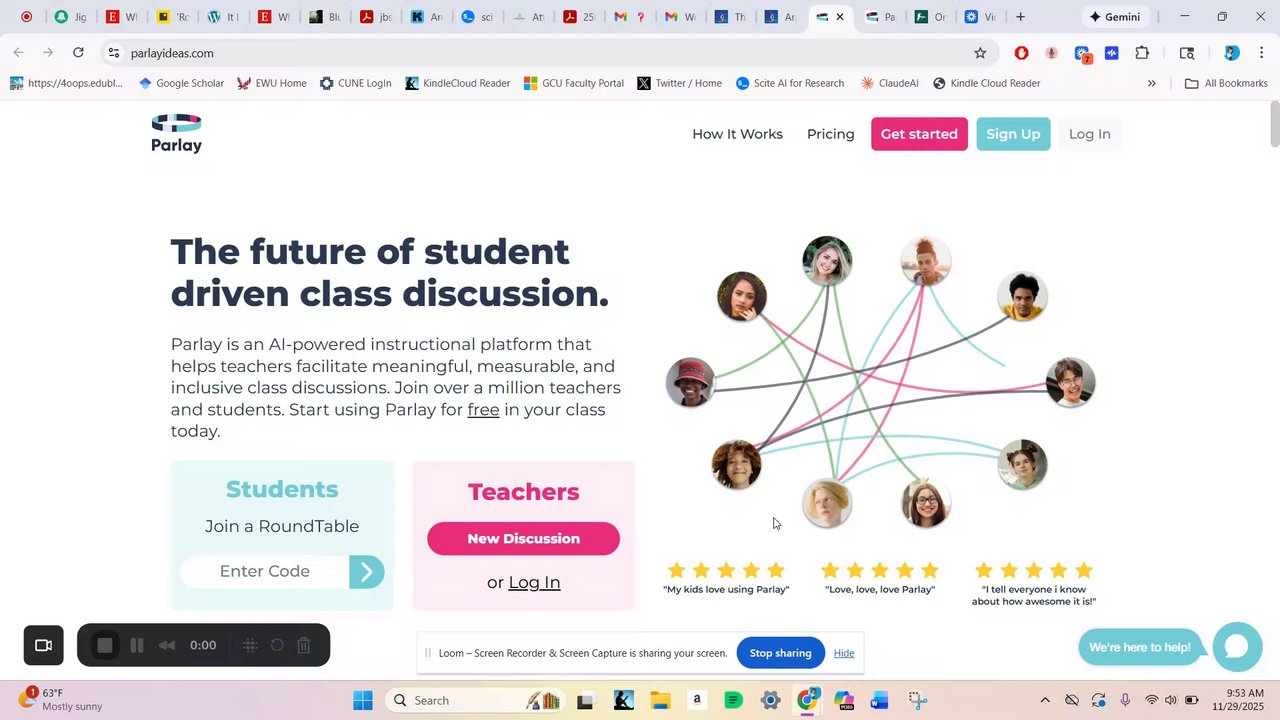Open the Settings gear in the taskbar
This screenshot has height=720, width=1280.
tap(770, 700)
